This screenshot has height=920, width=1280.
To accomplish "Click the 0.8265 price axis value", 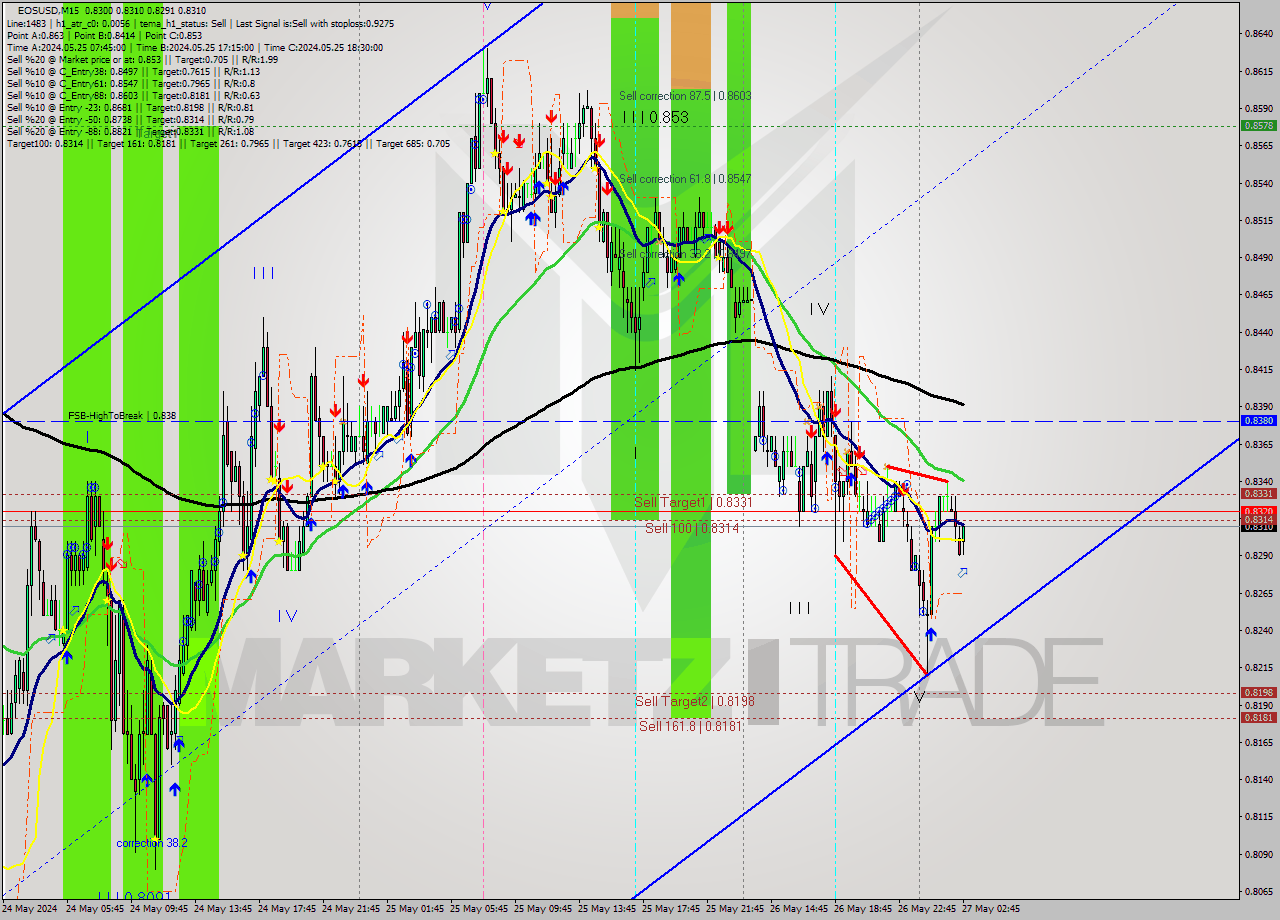I will 1258,593.
